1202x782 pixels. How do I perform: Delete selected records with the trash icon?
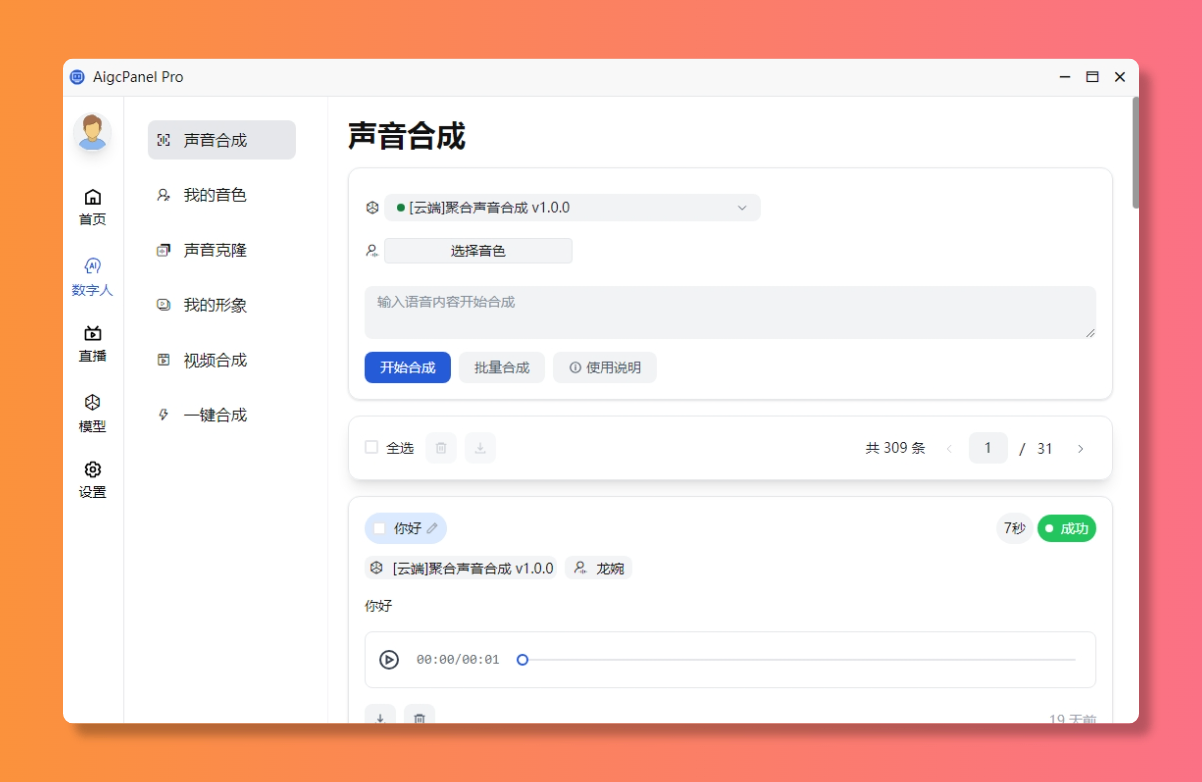441,448
